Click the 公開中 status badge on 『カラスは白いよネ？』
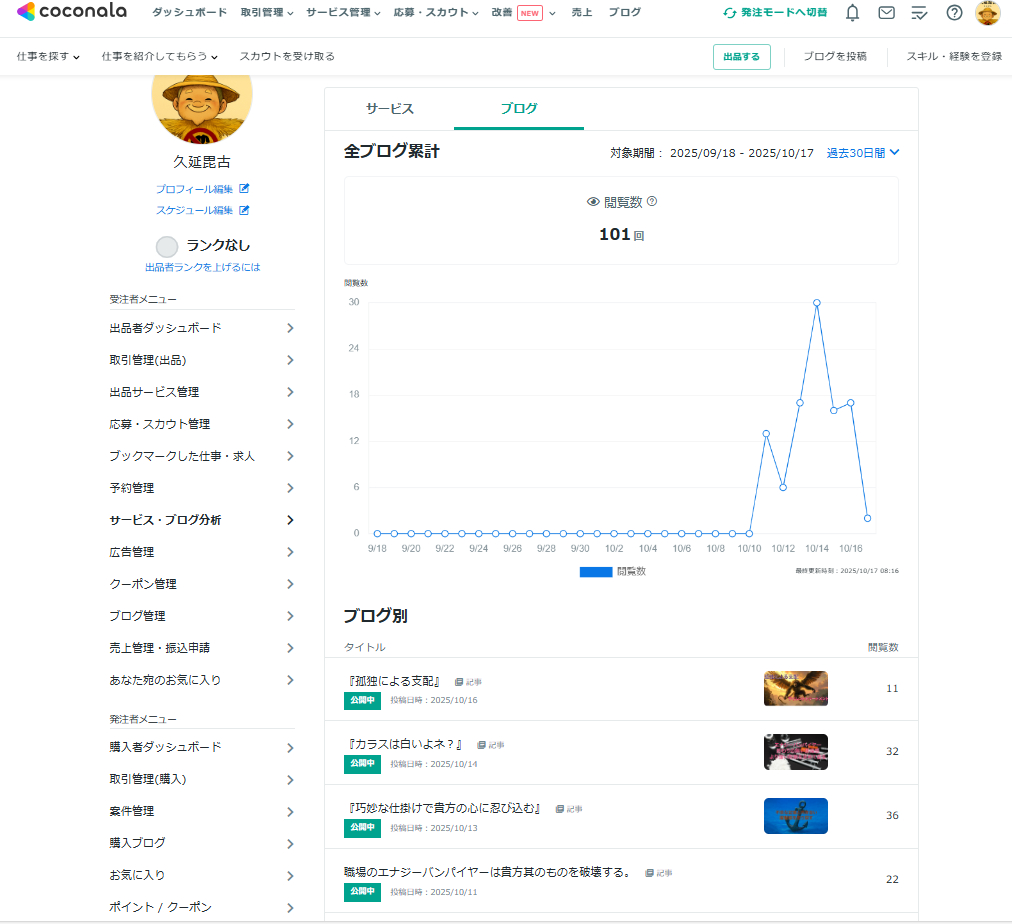1012x924 pixels. pos(361,764)
